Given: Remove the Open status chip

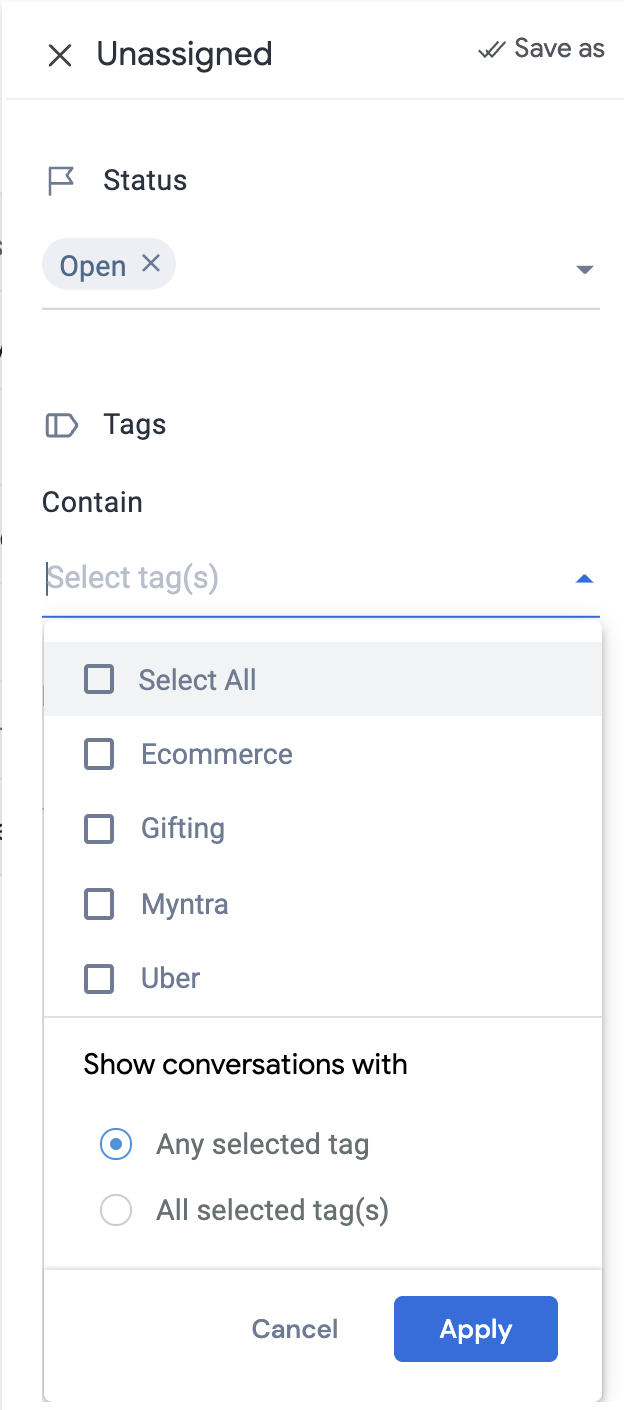Looking at the screenshot, I should pos(151,263).
